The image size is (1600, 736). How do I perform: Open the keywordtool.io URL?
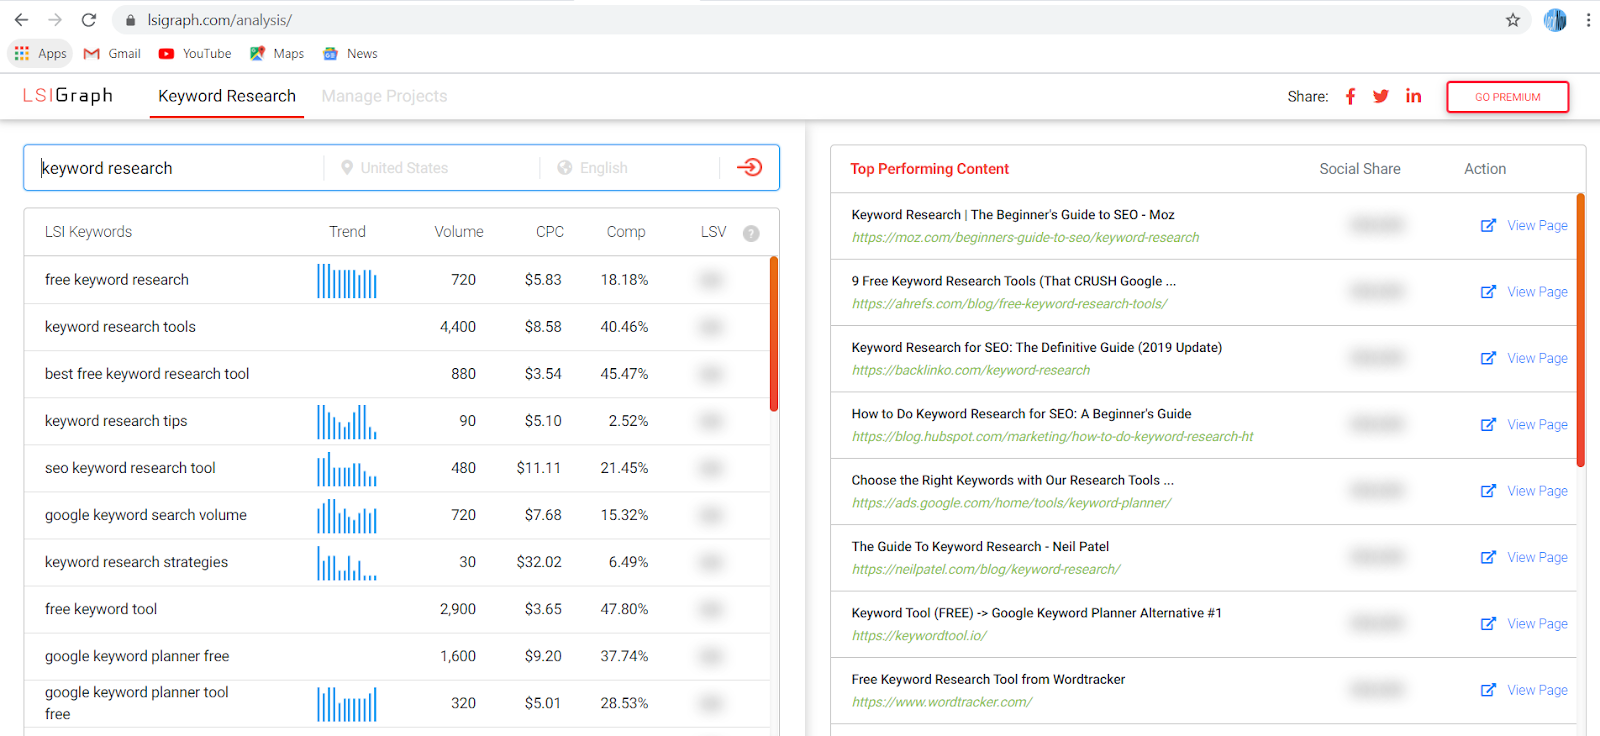pos(919,635)
